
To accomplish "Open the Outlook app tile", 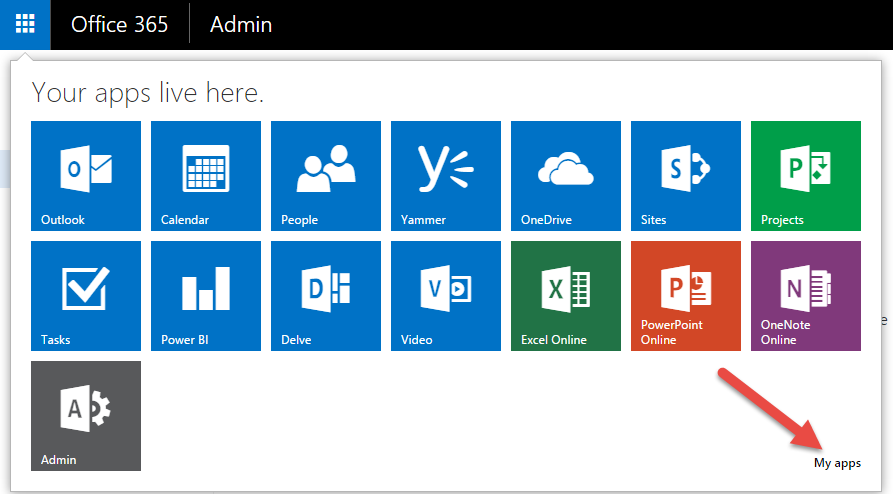I will coord(86,176).
